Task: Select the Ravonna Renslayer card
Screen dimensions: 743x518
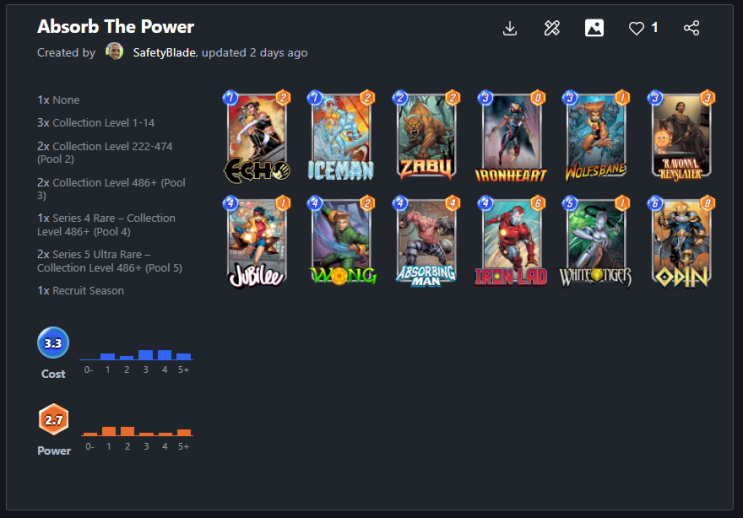Action: (681, 136)
